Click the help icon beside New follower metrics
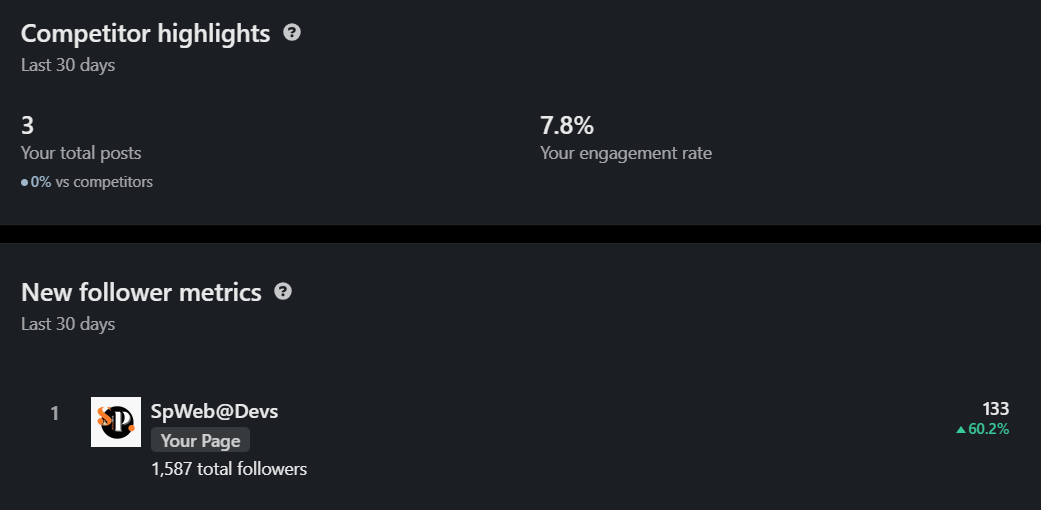This screenshot has width=1041, height=510. pos(283,292)
